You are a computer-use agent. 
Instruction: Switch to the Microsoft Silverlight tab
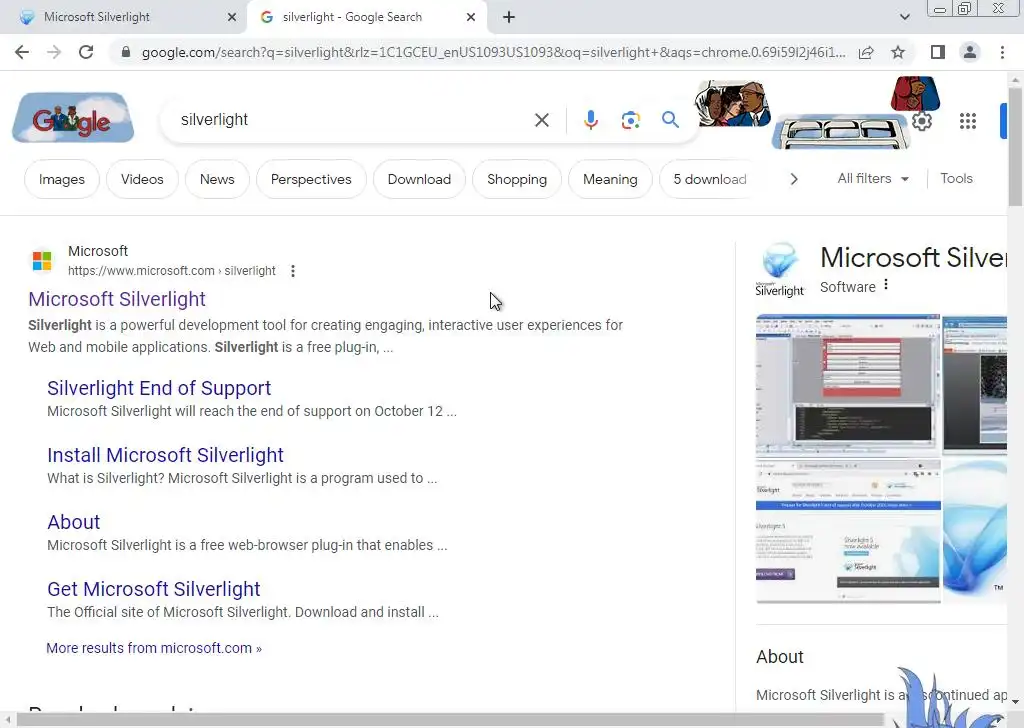point(123,17)
